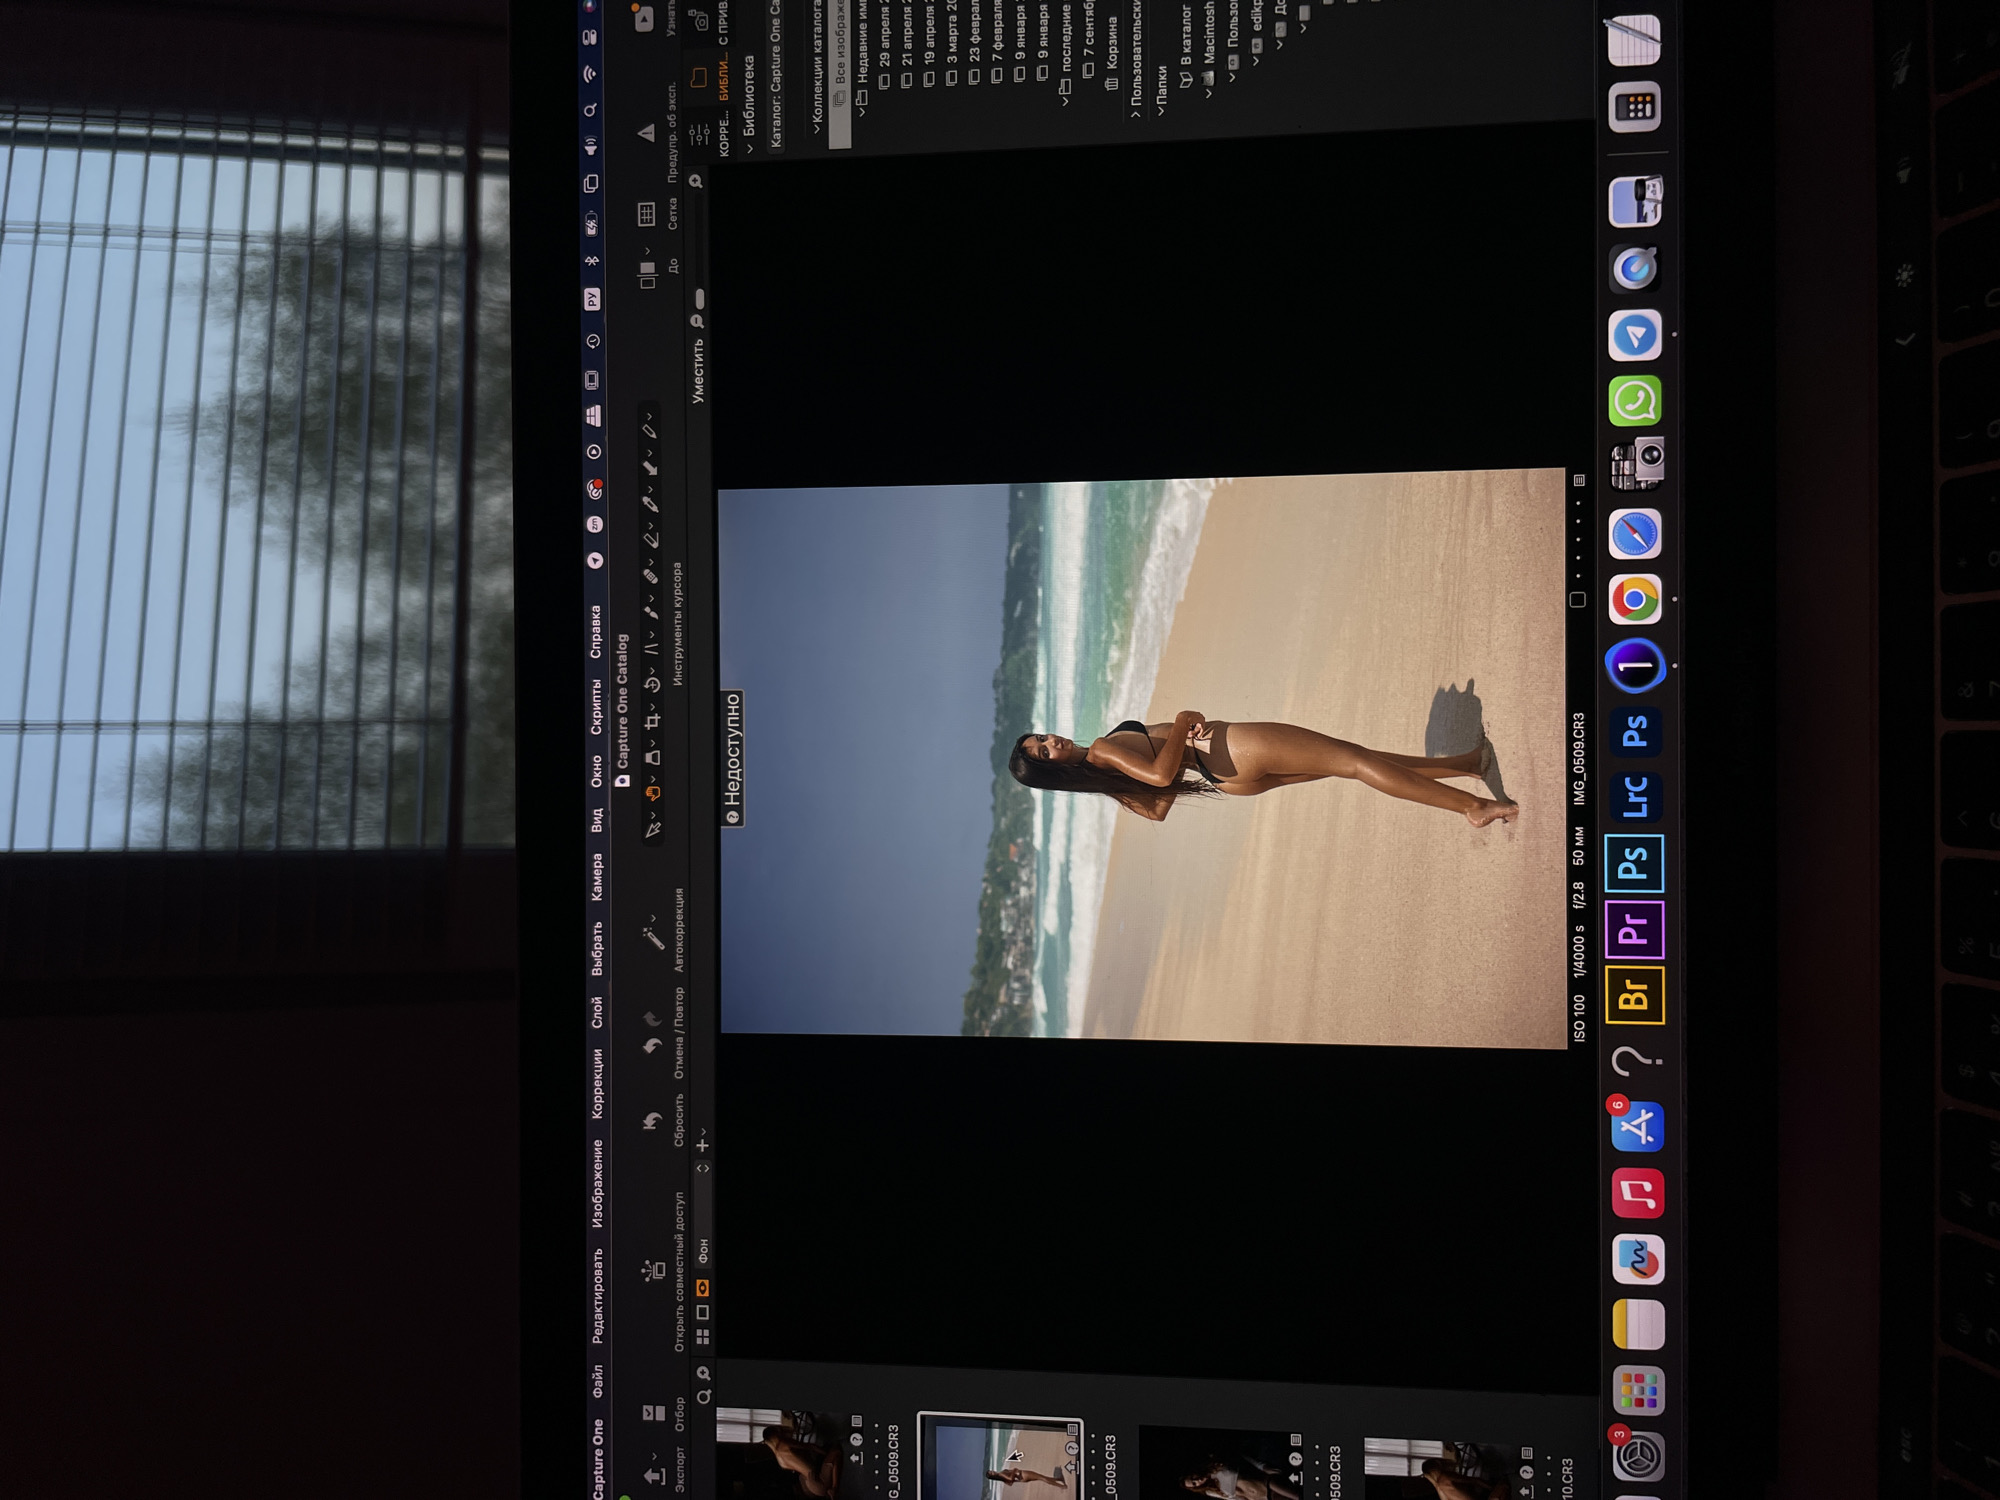The width and height of the screenshot is (2000, 1500).
Task: Collapse the Папки section
Action: pos(1160,110)
